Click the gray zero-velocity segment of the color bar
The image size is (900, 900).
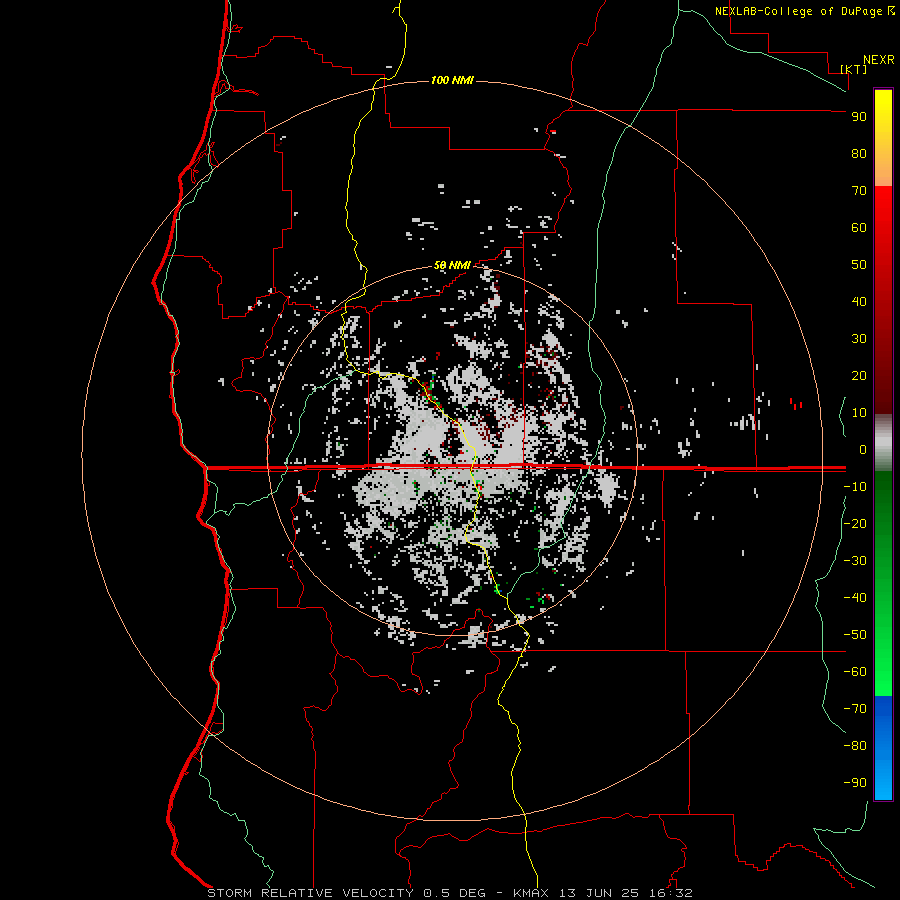tap(883, 443)
